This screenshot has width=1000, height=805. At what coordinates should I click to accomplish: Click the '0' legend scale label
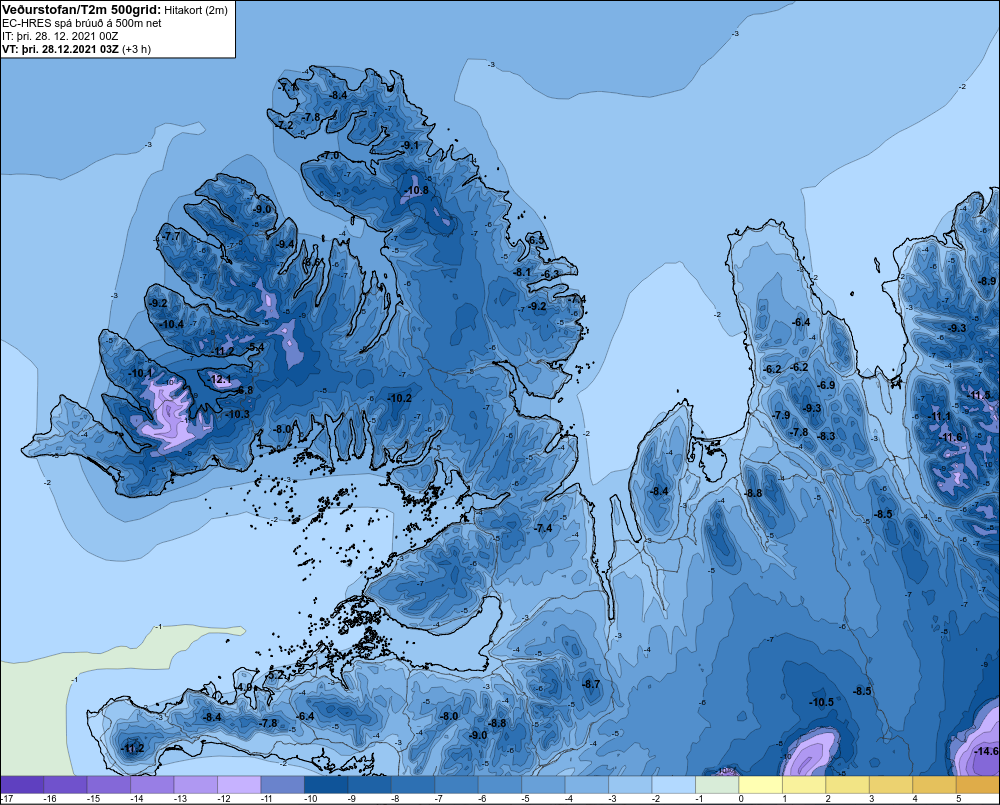pyautogui.click(x=741, y=799)
